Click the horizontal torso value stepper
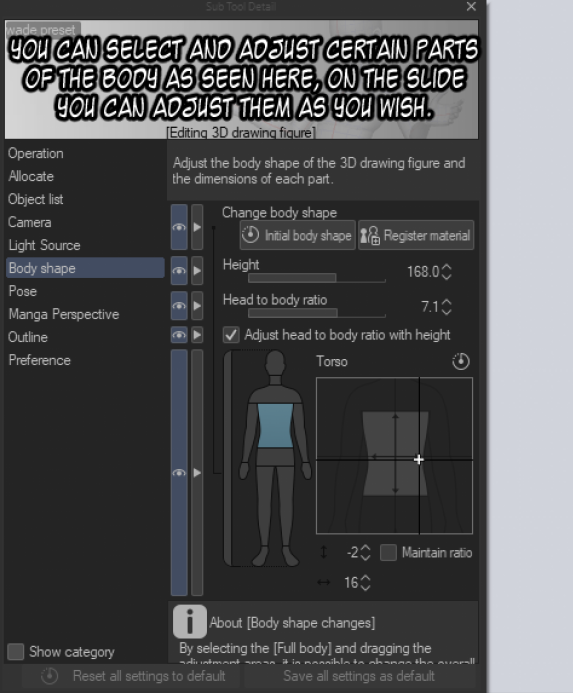The width and height of the screenshot is (573, 693). tap(366, 583)
